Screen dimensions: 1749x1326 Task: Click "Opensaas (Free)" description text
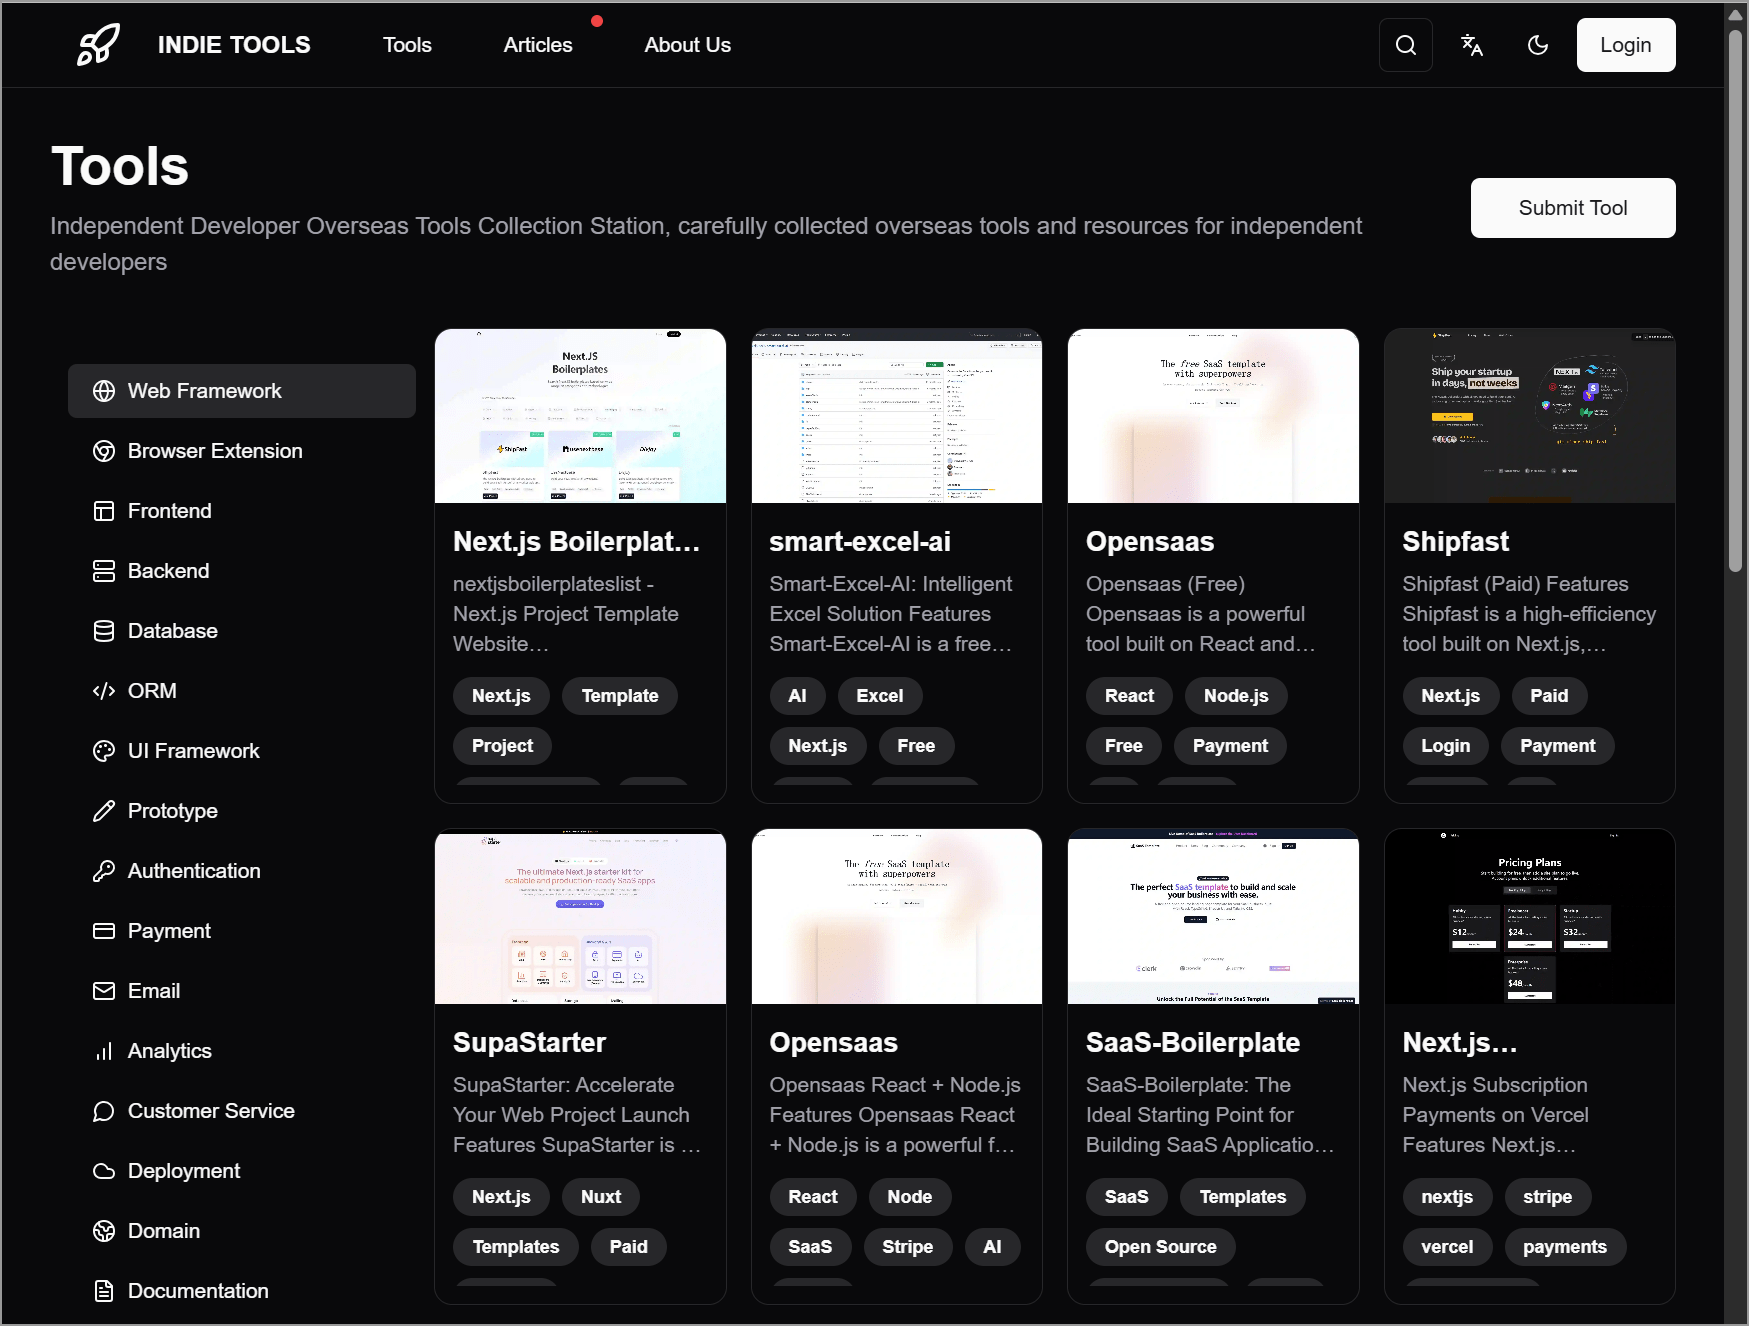point(1165,584)
